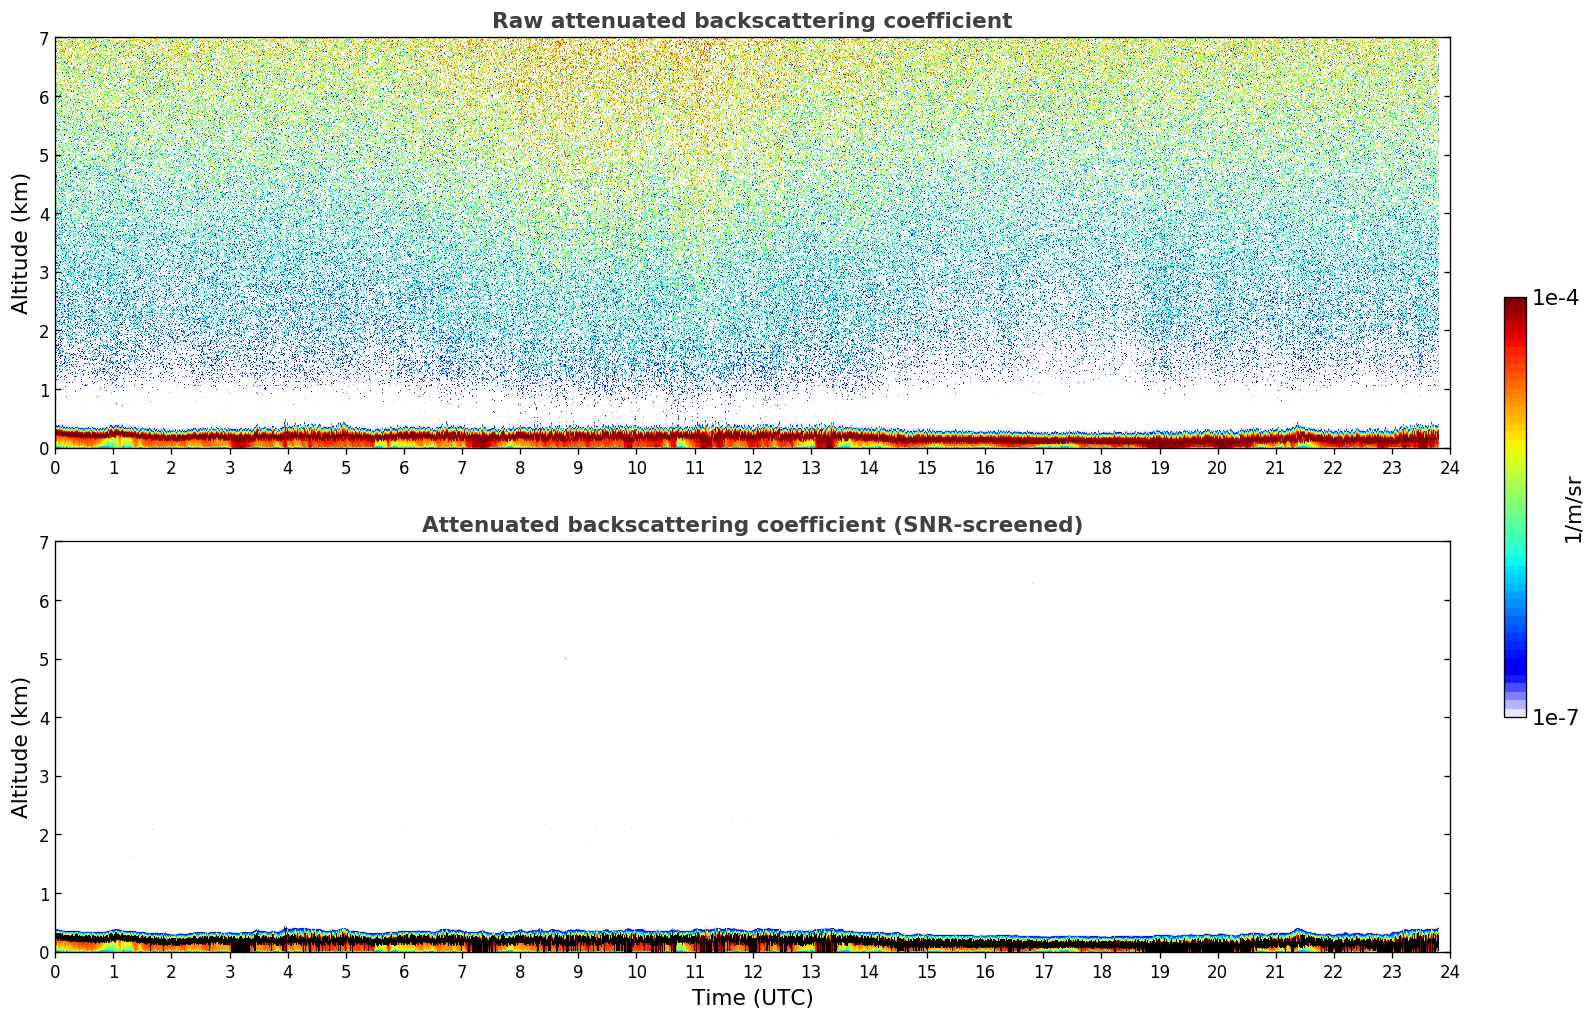Image resolution: width=1595 pixels, height=1020 pixels.
Task: Click hour 18 tick label on top plot
Action: 1101,468
